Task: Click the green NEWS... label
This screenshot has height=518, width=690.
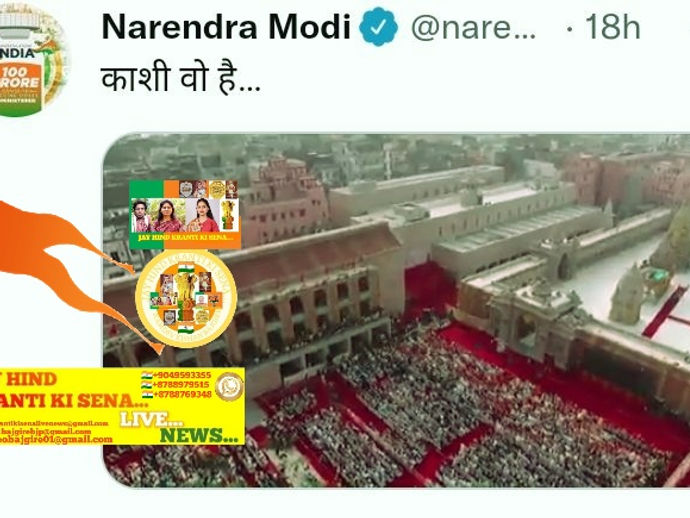Action: pyautogui.click(x=201, y=435)
